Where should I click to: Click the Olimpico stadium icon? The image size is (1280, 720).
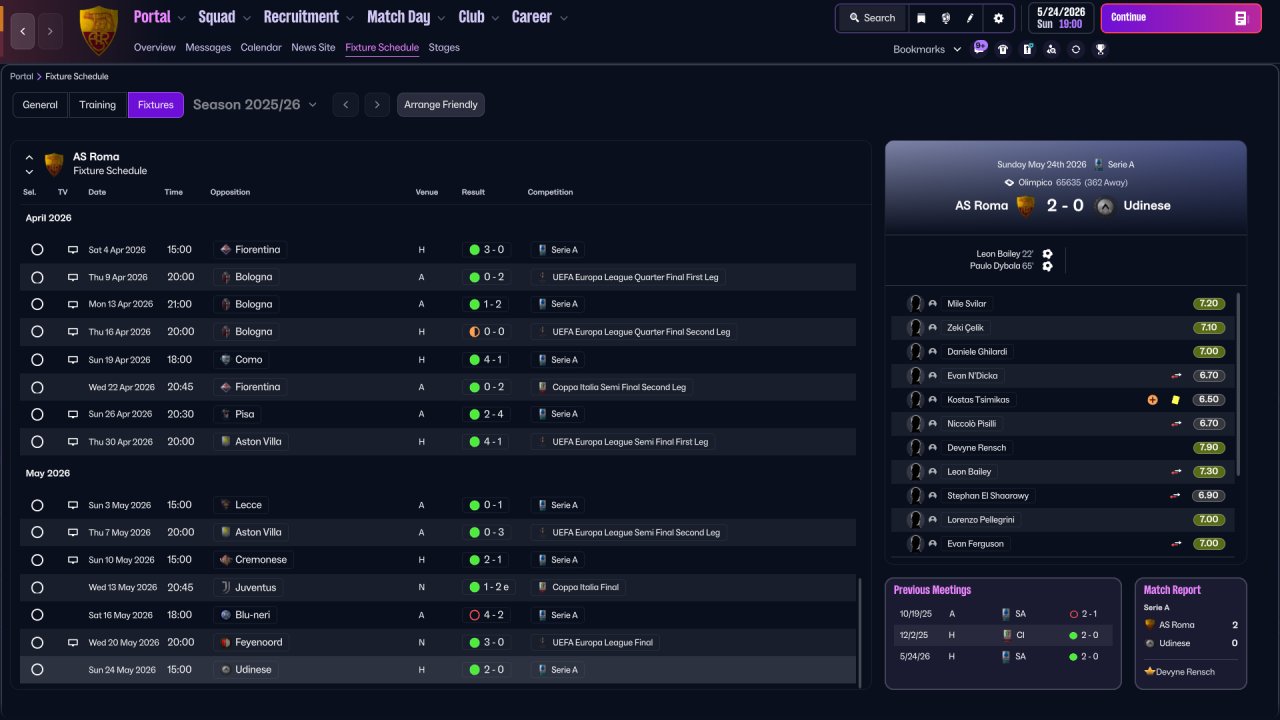(1010, 183)
